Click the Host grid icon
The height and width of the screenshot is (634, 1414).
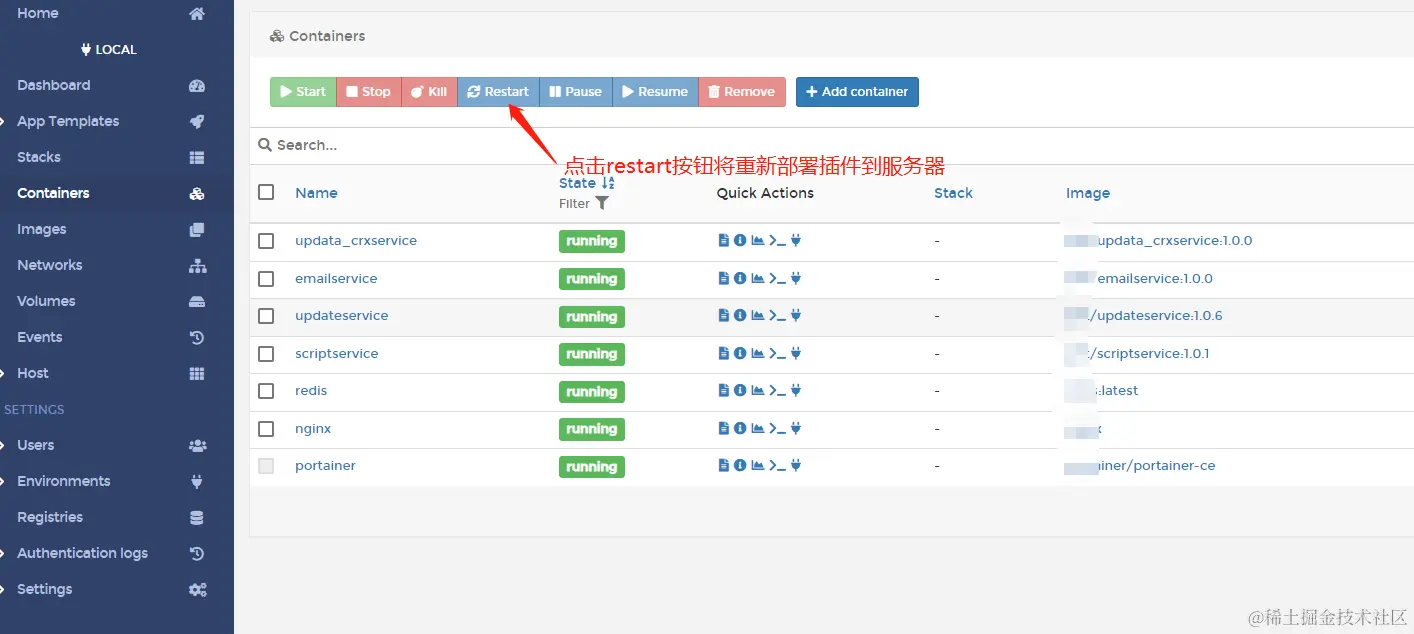(x=197, y=373)
